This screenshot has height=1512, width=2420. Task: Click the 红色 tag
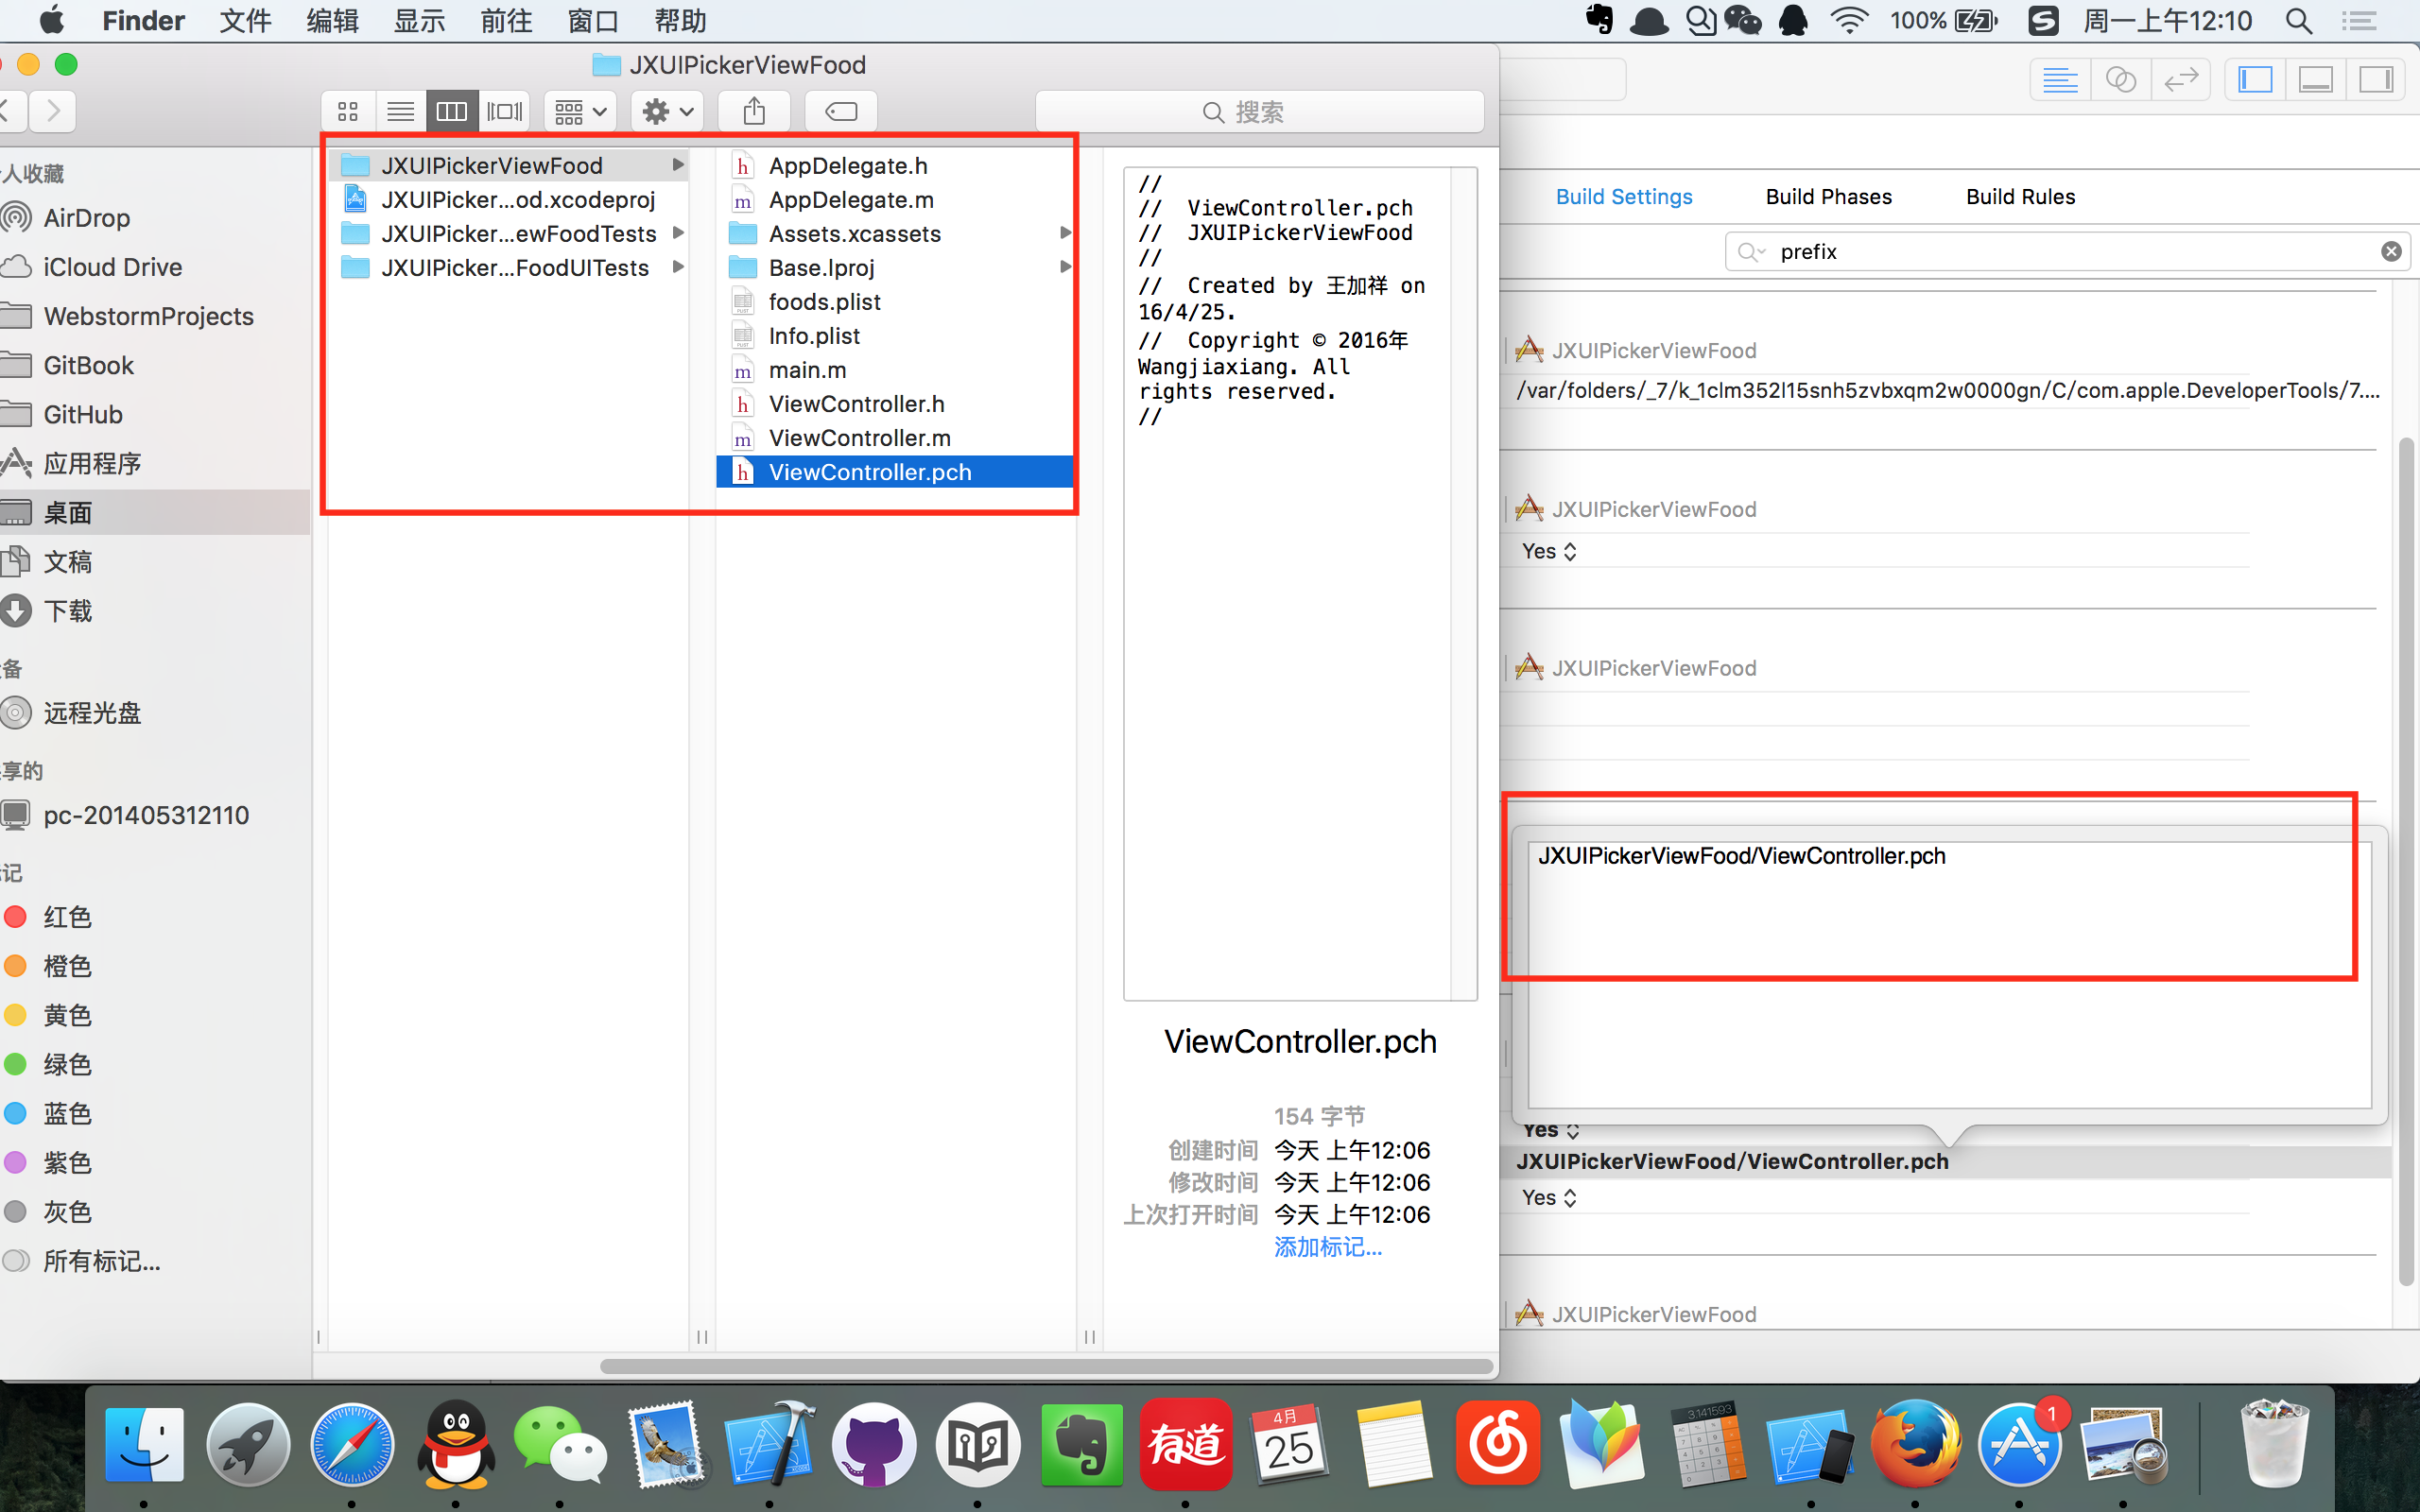click(68, 917)
